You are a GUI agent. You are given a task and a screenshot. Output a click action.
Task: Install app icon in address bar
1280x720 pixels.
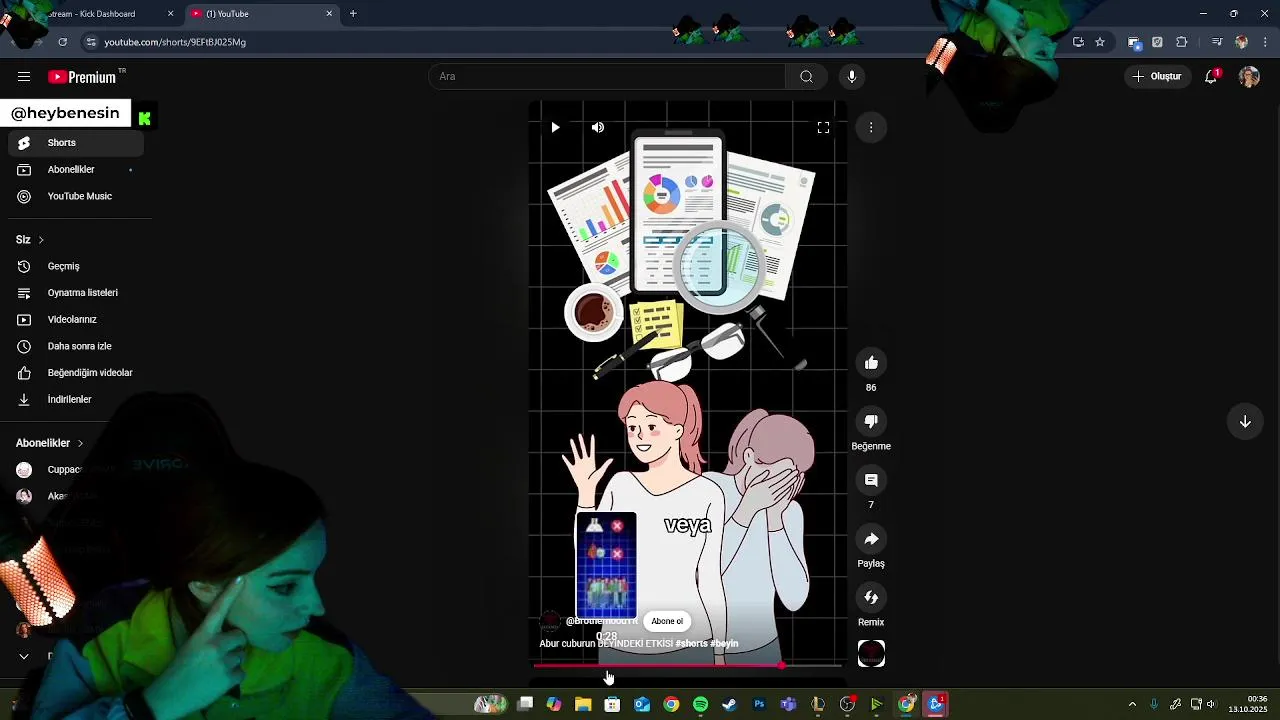[1078, 42]
